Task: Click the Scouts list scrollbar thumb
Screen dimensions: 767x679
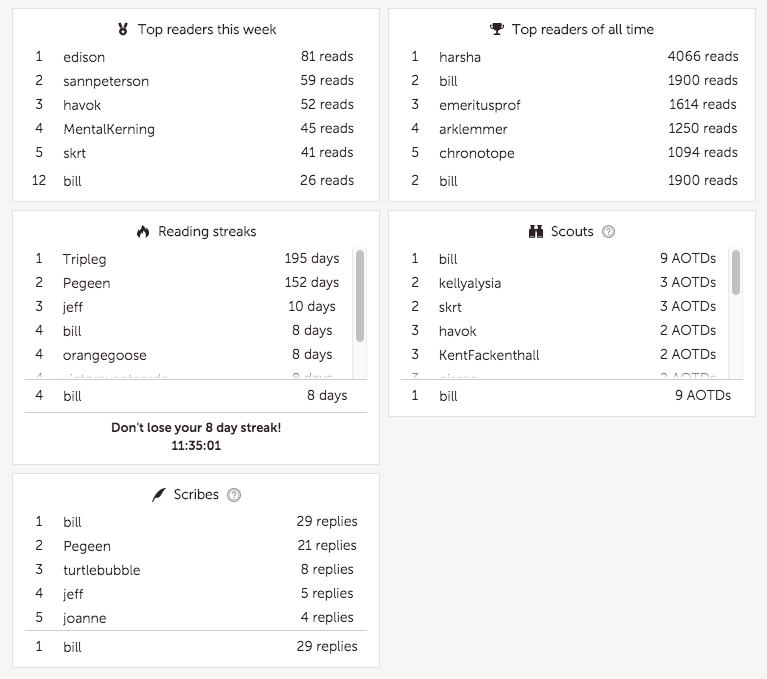Action: coord(736,272)
